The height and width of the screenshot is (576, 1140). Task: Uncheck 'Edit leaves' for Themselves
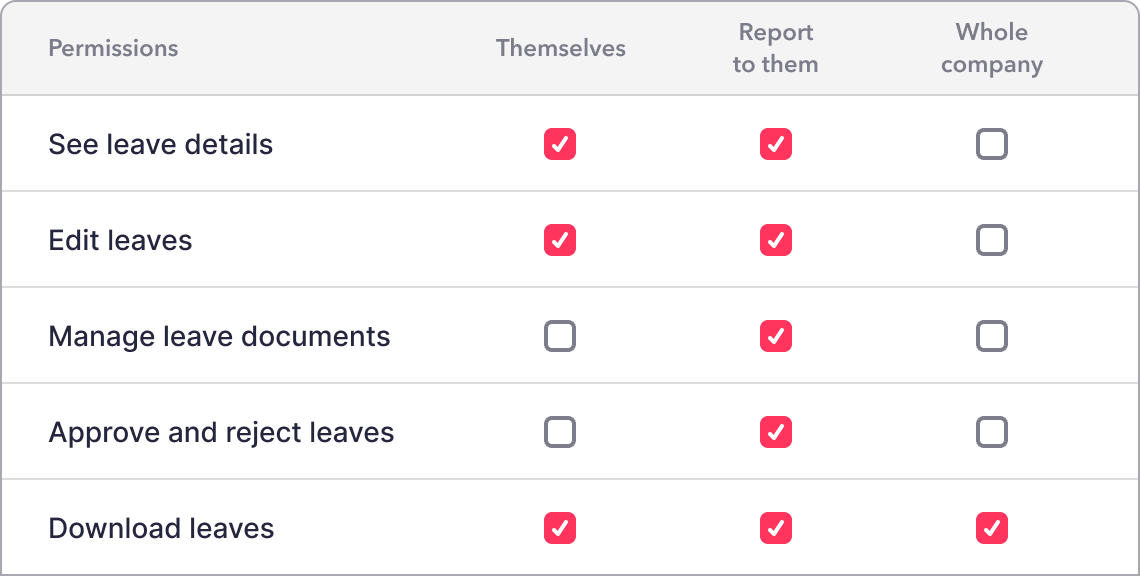coord(560,240)
